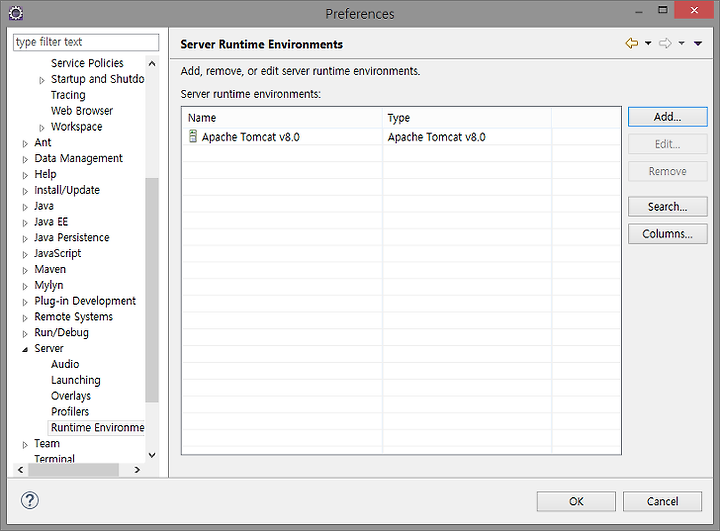This screenshot has height=531, width=720.
Task: Focus the type filter text field
Action: click(86, 42)
